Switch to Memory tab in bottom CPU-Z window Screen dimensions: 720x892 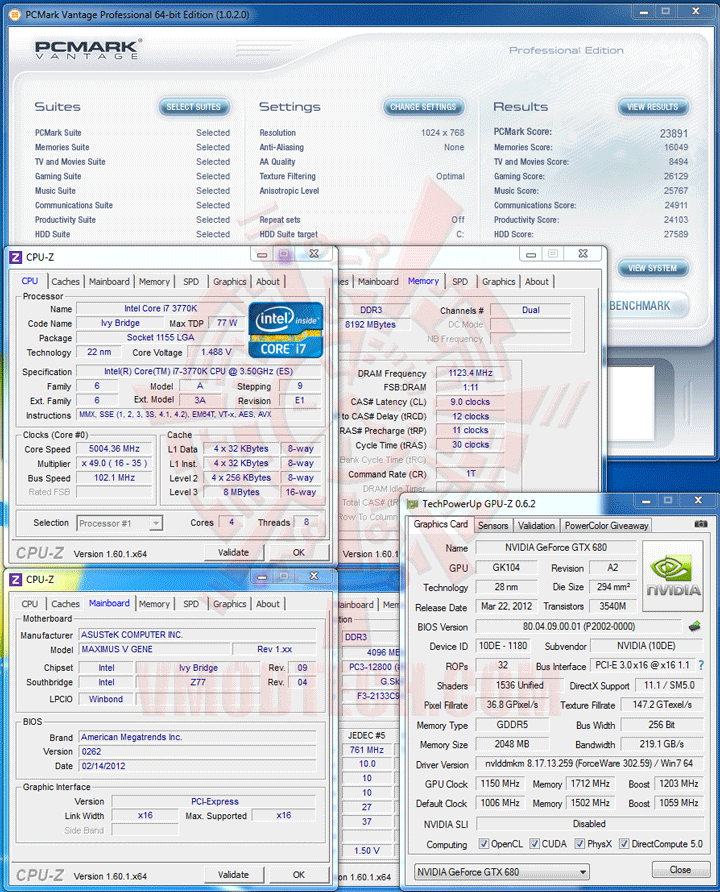(x=154, y=604)
